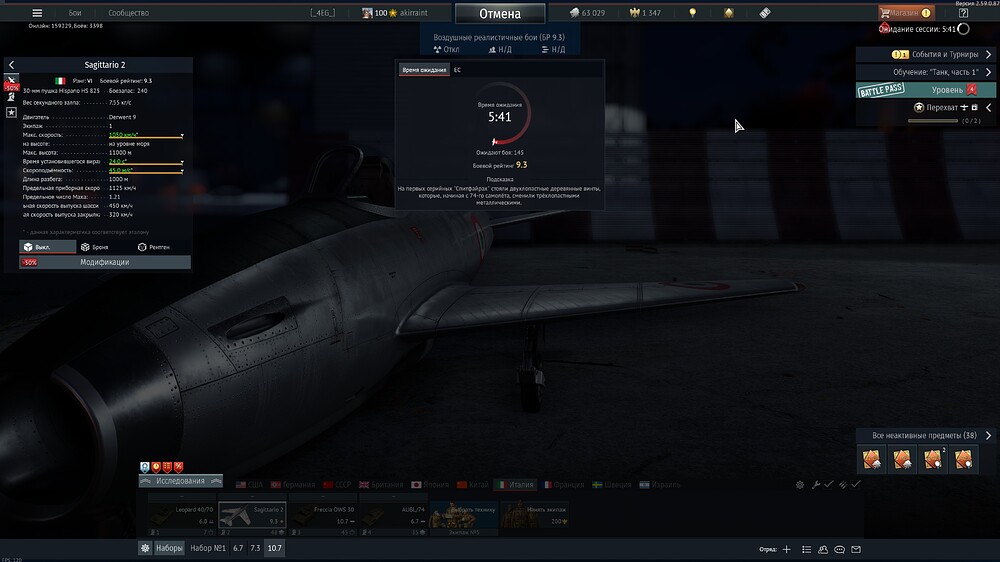Open Модификации button
Image resolution: width=1000 pixels, height=562 pixels.
coord(105,262)
